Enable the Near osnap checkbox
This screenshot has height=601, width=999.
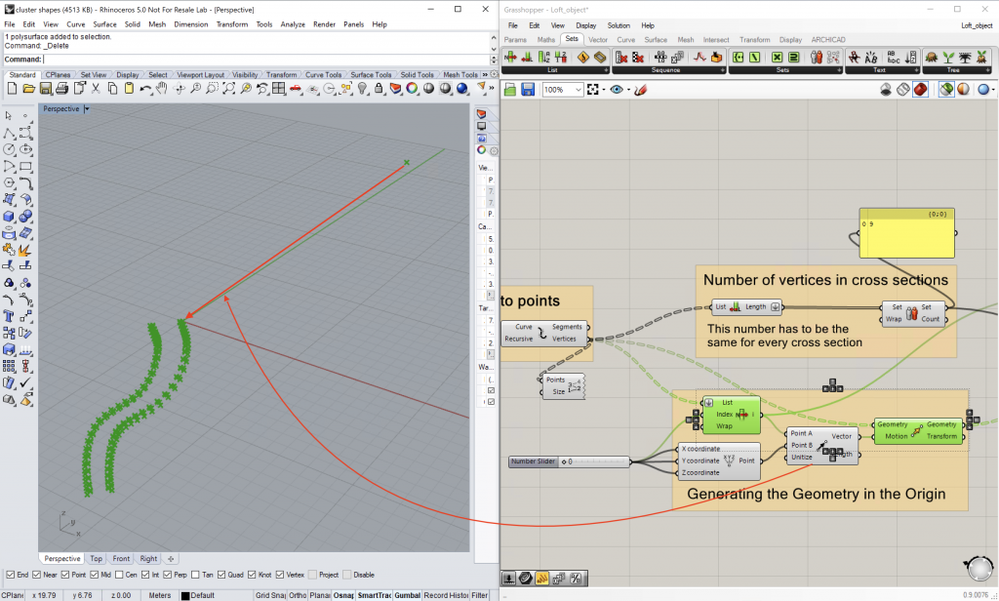[37, 575]
